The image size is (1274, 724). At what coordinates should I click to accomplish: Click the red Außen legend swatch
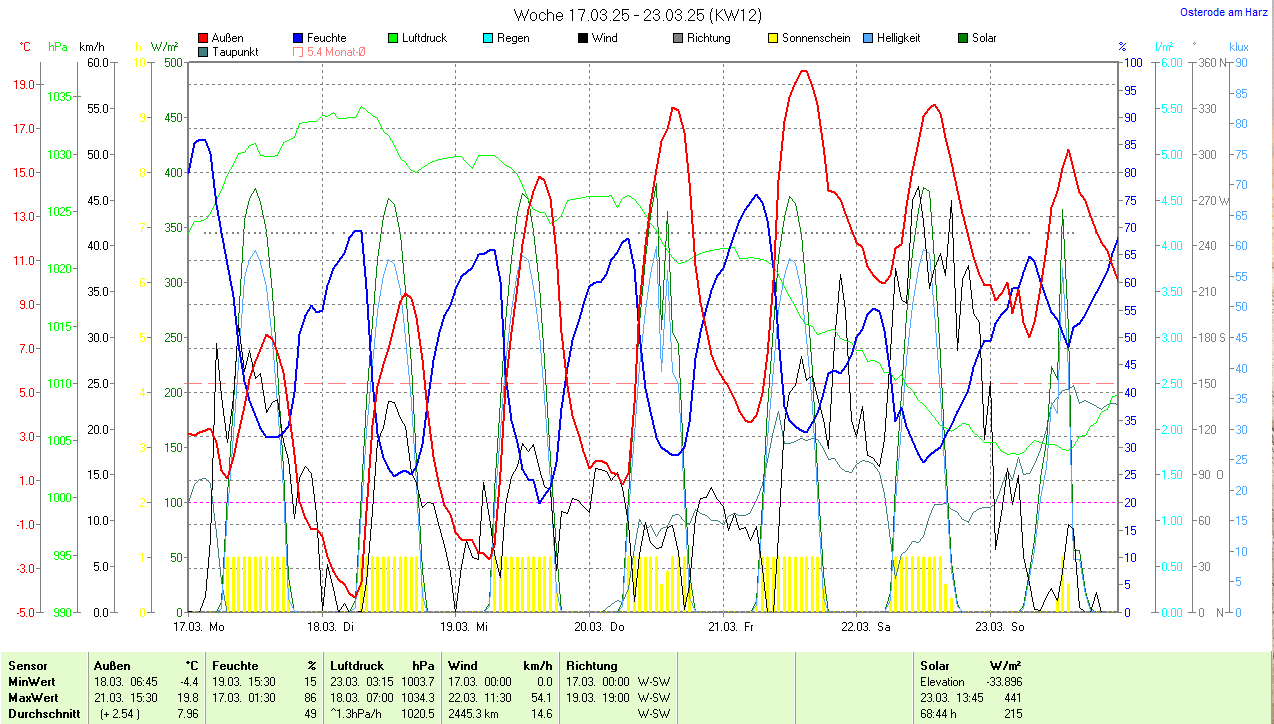(x=204, y=38)
